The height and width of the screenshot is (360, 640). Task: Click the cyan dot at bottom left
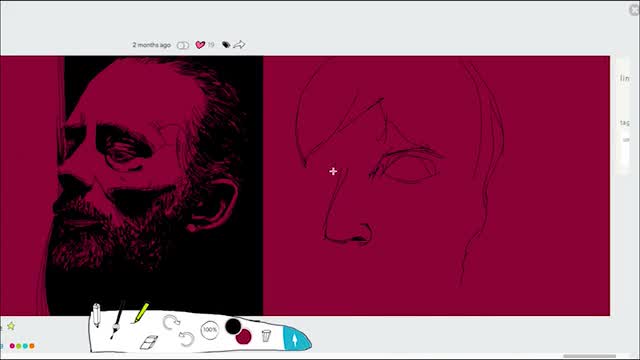click(x=25, y=346)
